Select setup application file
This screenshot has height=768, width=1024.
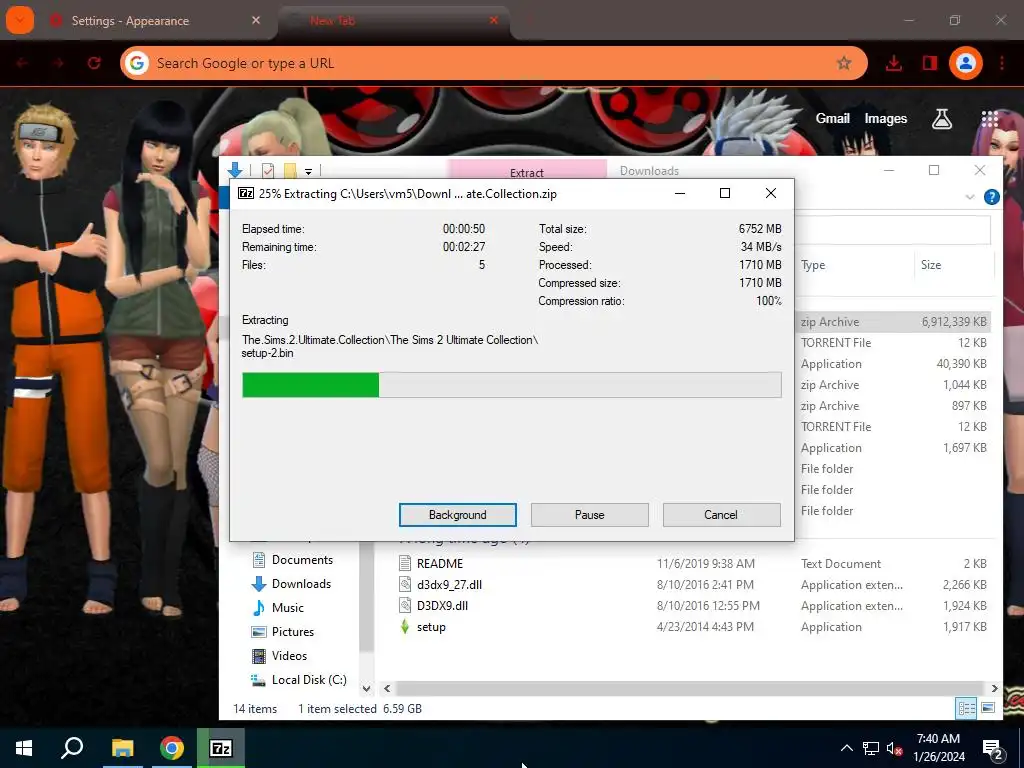[431, 627]
